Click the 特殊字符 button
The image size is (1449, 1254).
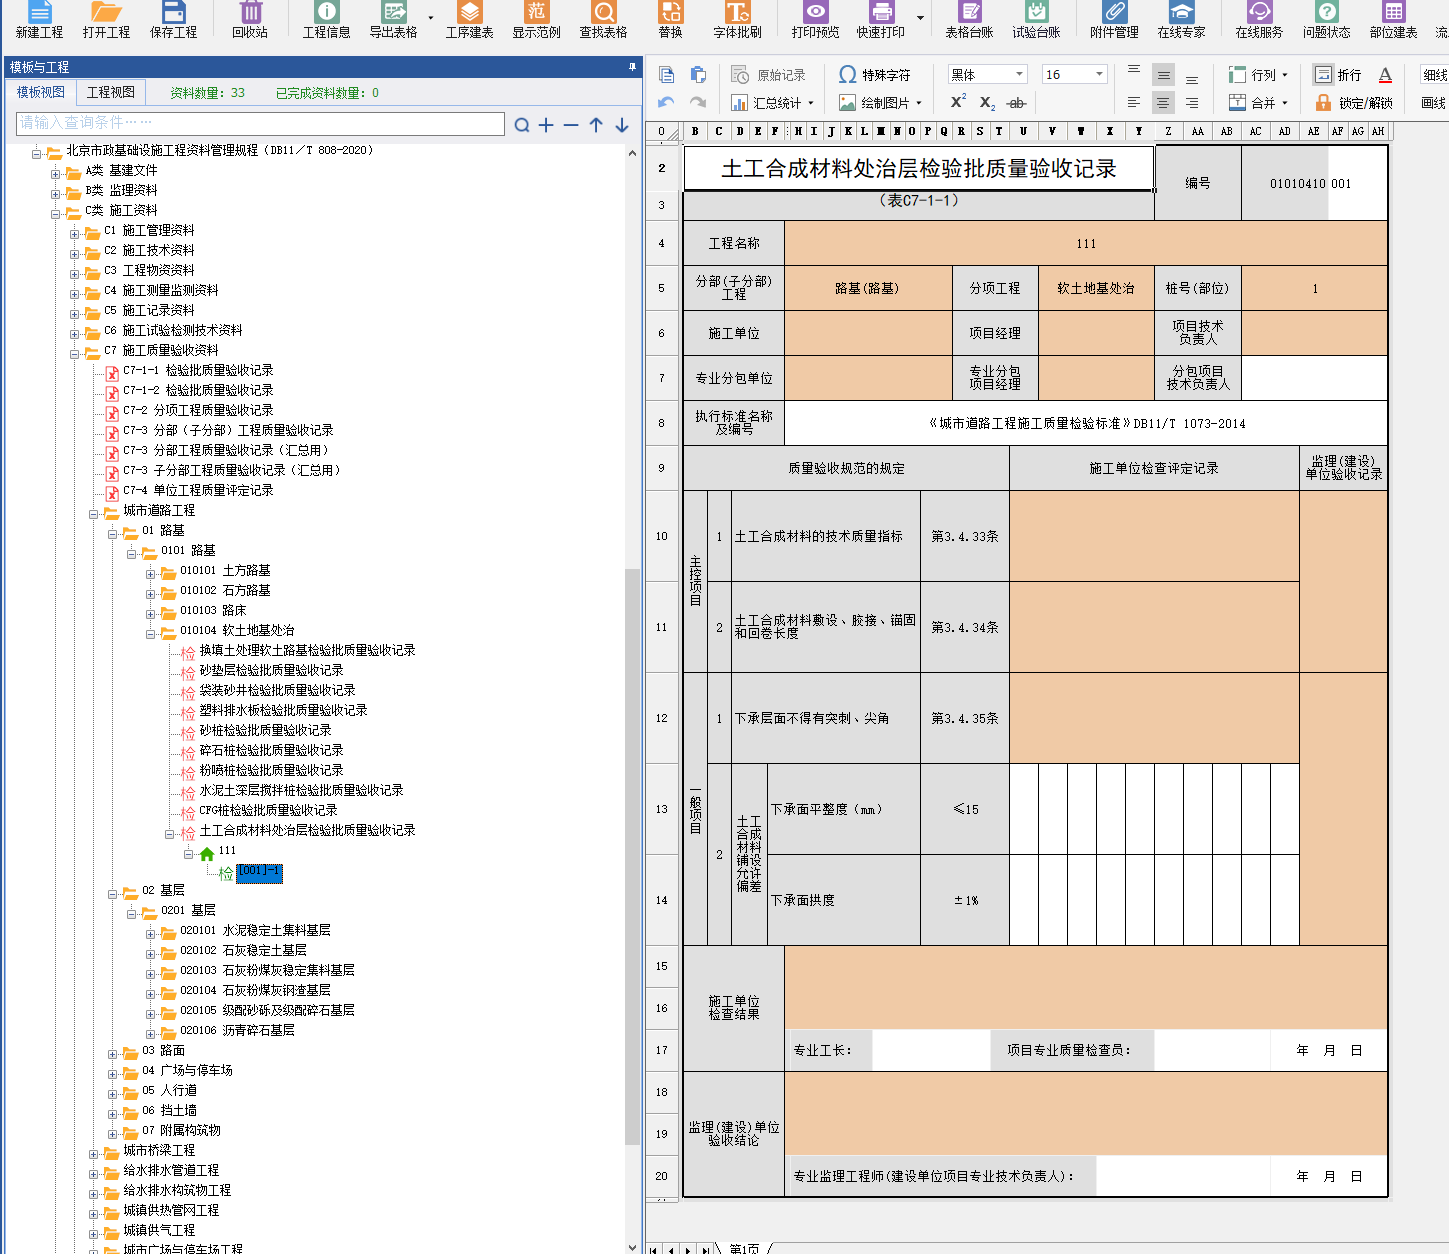coord(875,75)
